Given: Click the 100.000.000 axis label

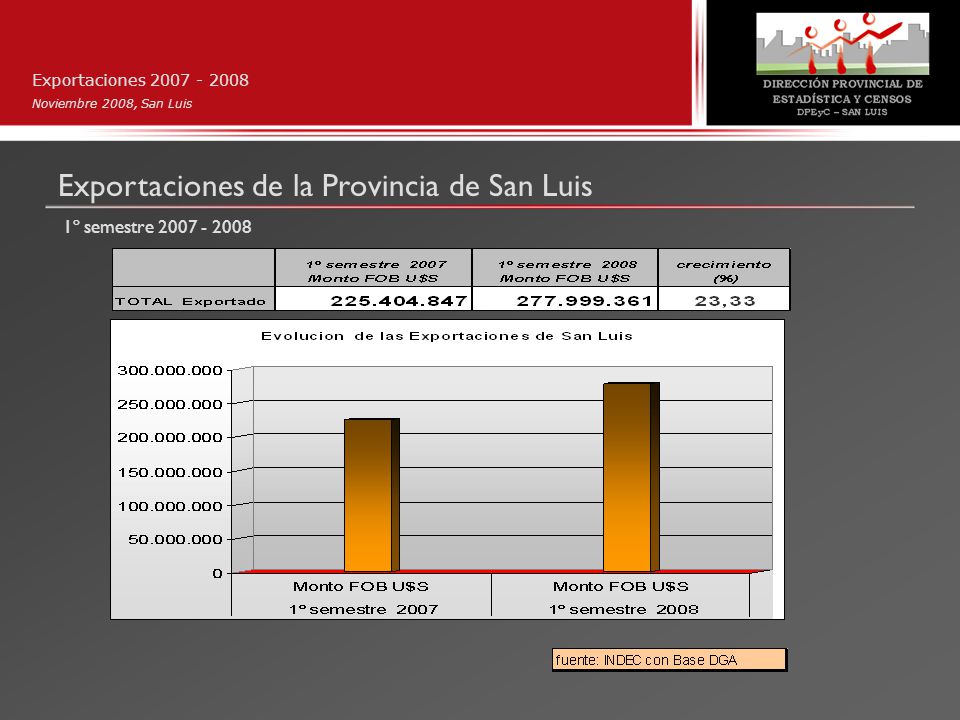Looking at the screenshot, I should point(170,506).
